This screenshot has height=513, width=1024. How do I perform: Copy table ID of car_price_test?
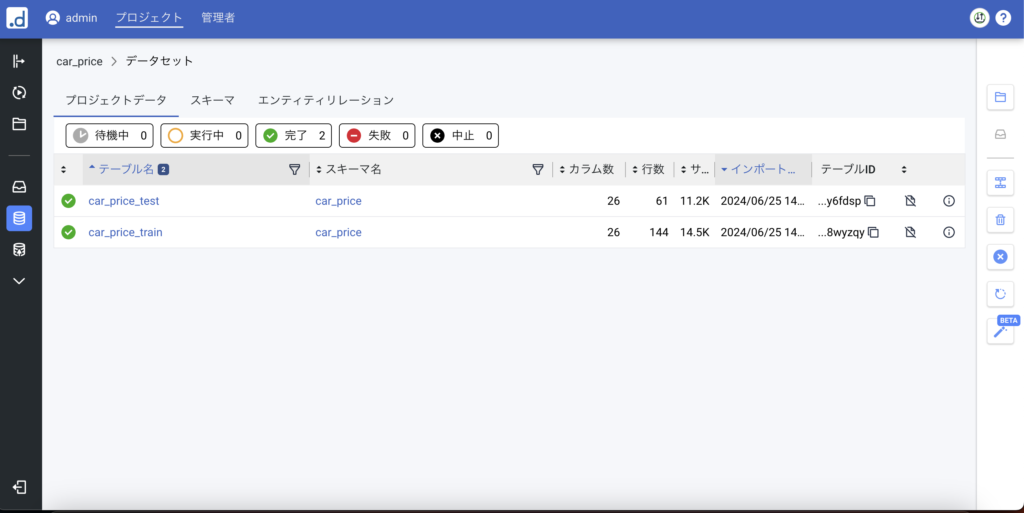(x=870, y=201)
